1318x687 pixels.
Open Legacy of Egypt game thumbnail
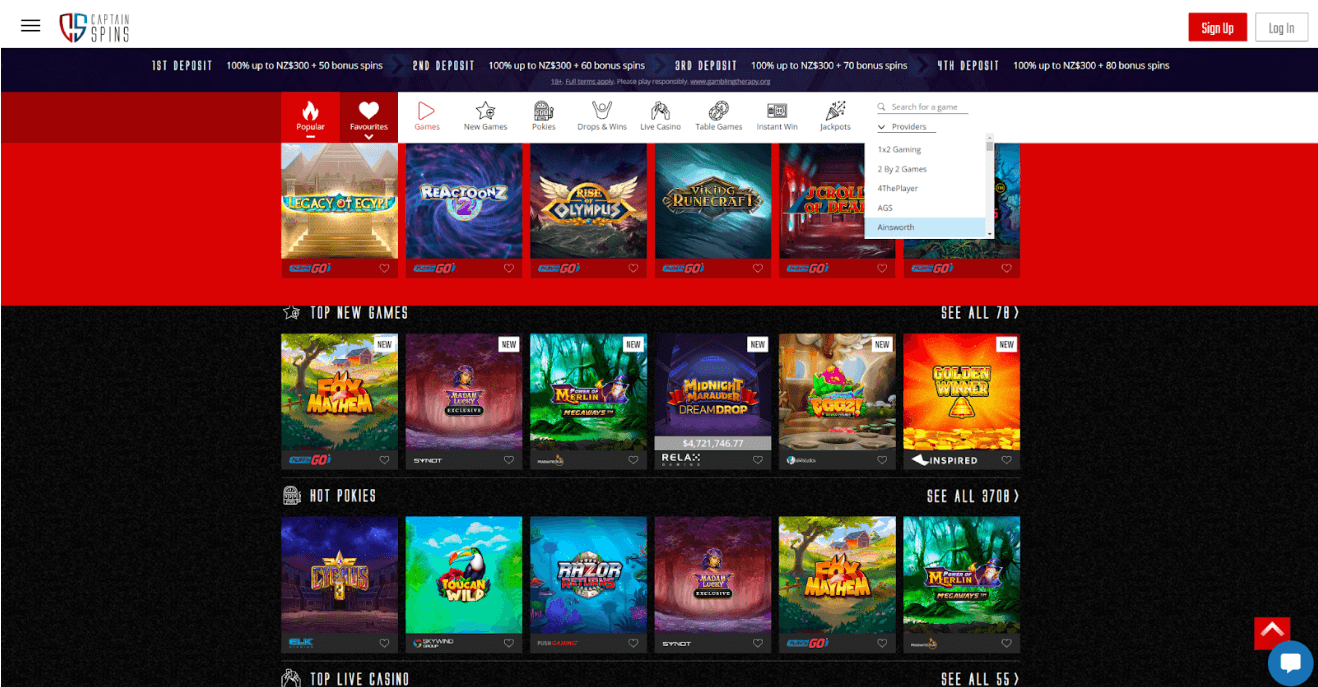coord(339,201)
